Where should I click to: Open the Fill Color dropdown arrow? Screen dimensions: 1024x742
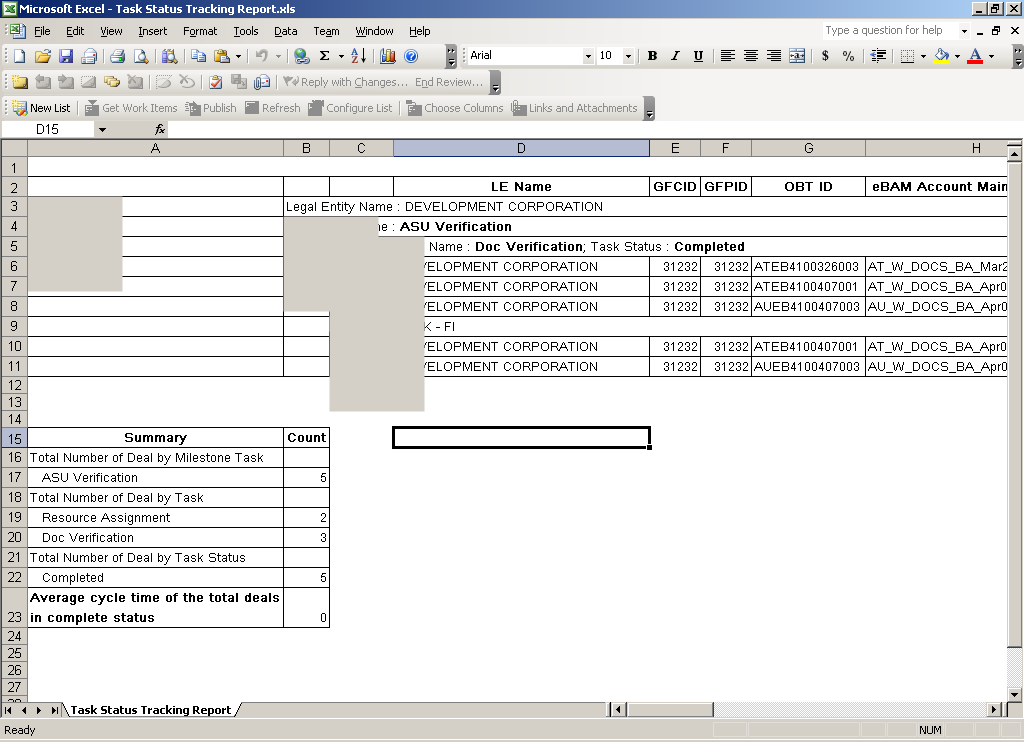pos(957,56)
